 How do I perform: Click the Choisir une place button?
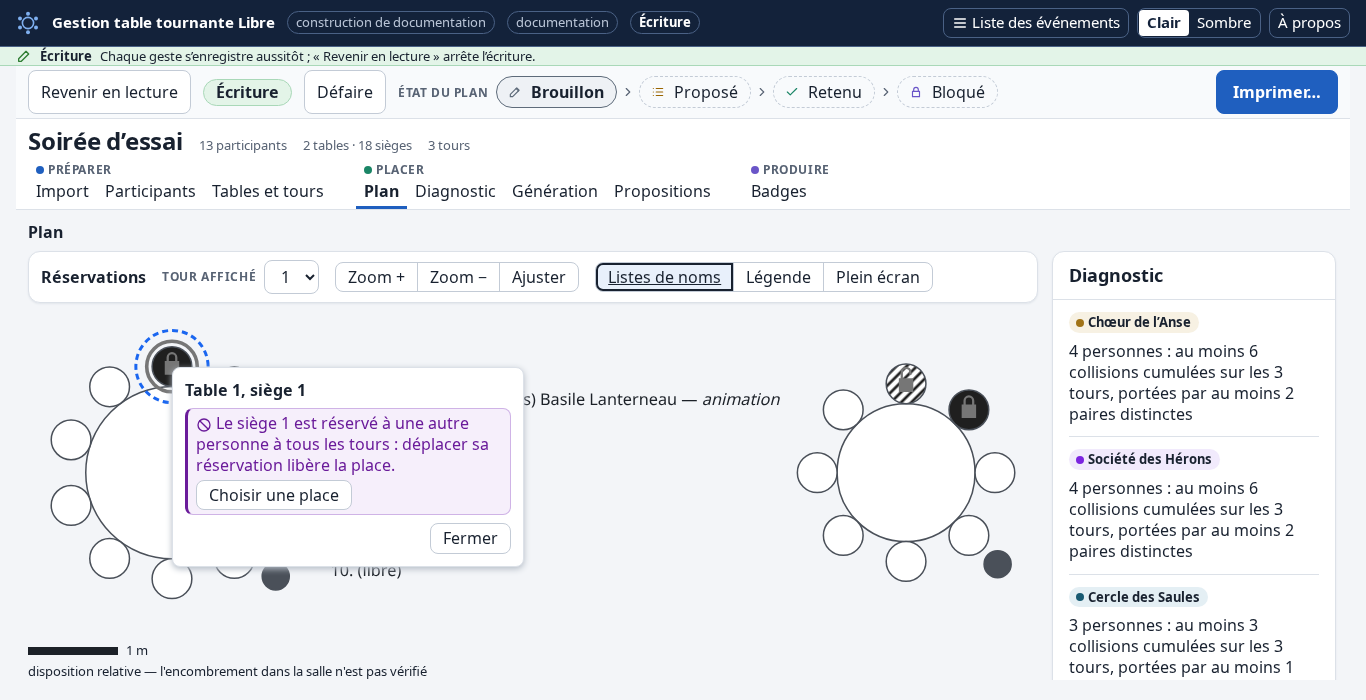coord(274,495)
